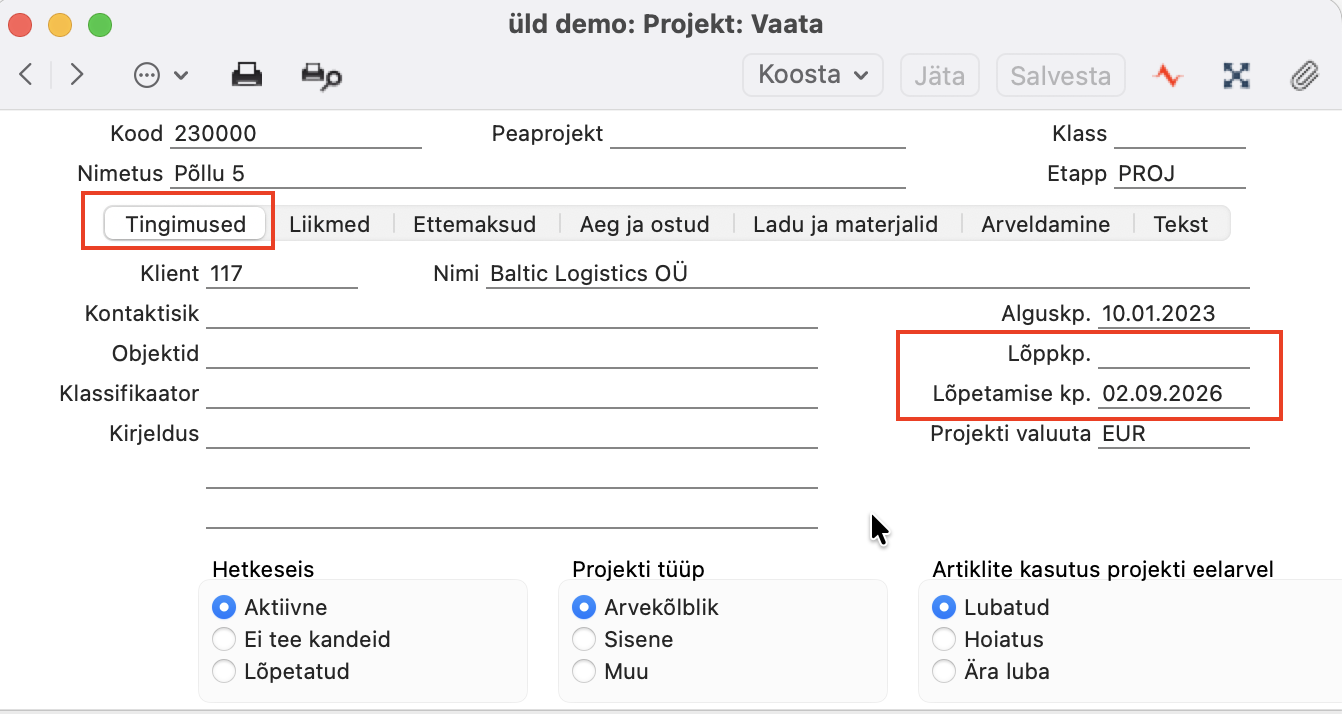
Task: Go to next record with forward arrow
Action: [76, 75]
